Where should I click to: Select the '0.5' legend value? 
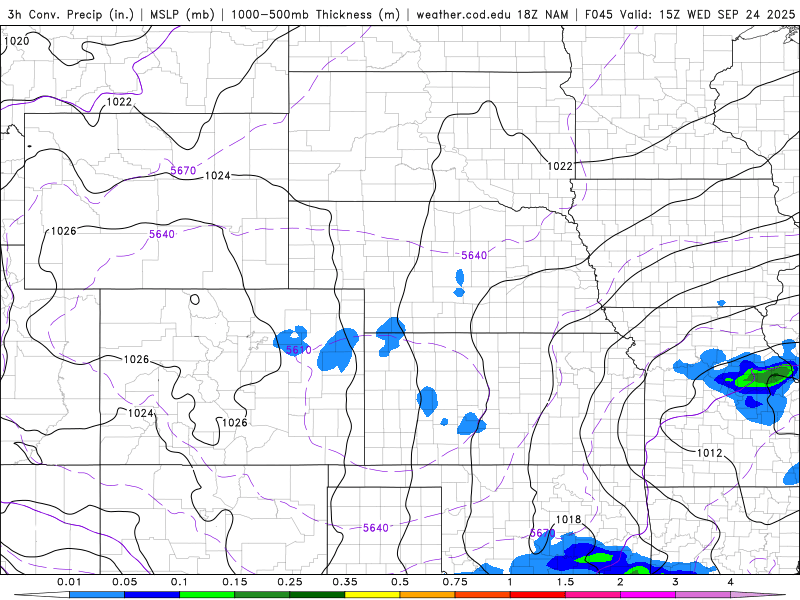click(400, 582)
